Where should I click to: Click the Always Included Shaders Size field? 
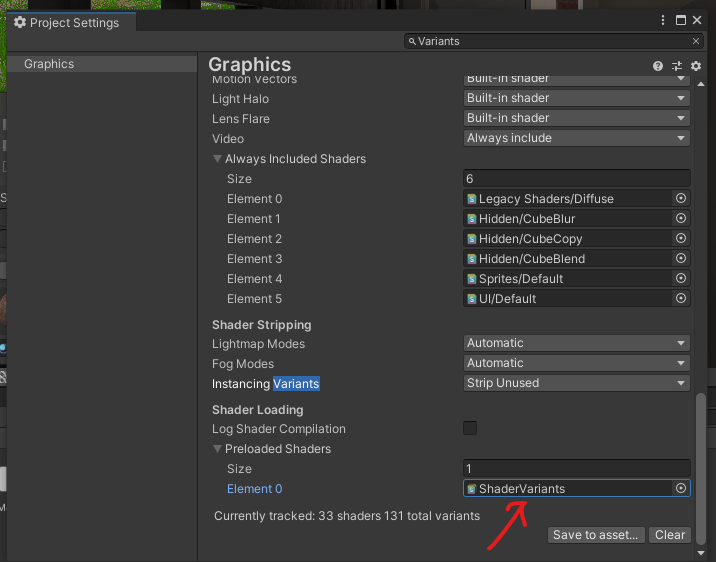pyautogui.click(x=577, y=178)
